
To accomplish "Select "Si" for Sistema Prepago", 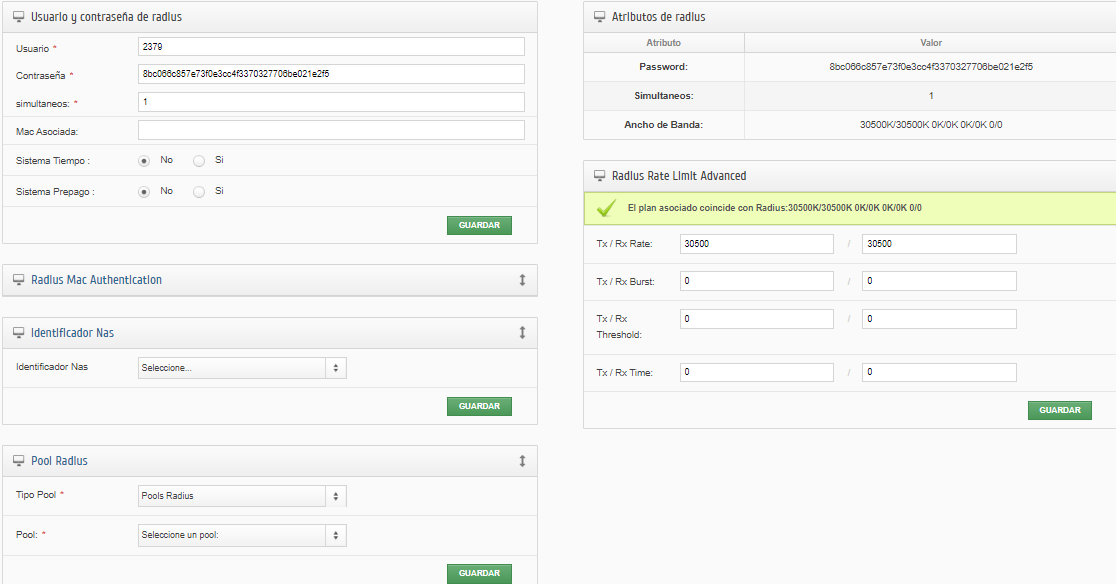I will point(198,191).
